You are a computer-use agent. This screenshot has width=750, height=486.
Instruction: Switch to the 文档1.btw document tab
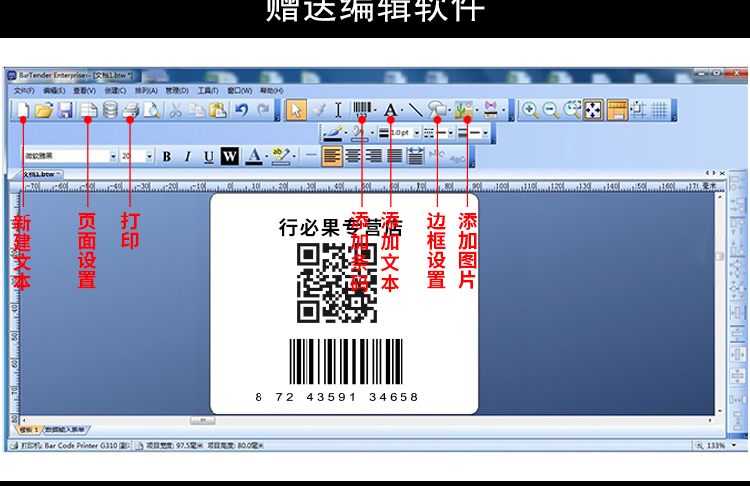(41, 174)
